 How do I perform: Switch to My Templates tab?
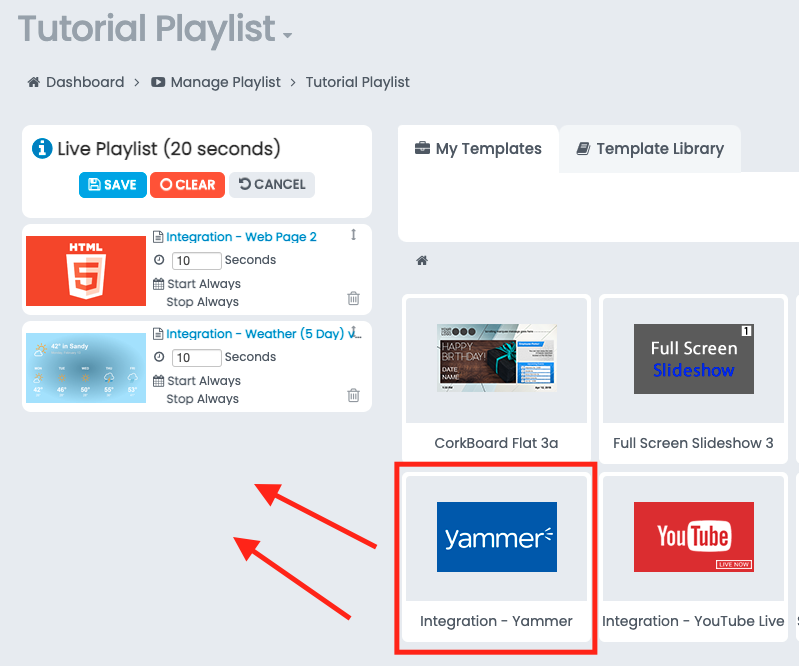[x=478, y=149]
